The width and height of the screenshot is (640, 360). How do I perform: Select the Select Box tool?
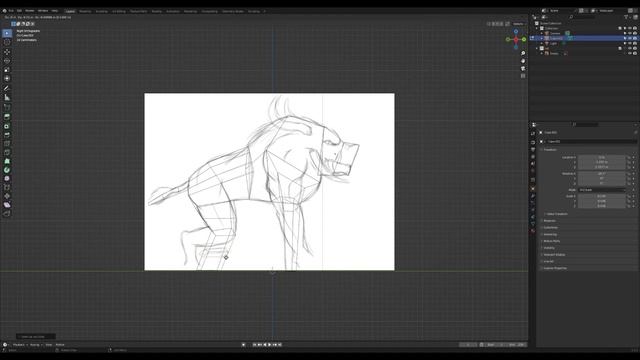coord(7,33)
